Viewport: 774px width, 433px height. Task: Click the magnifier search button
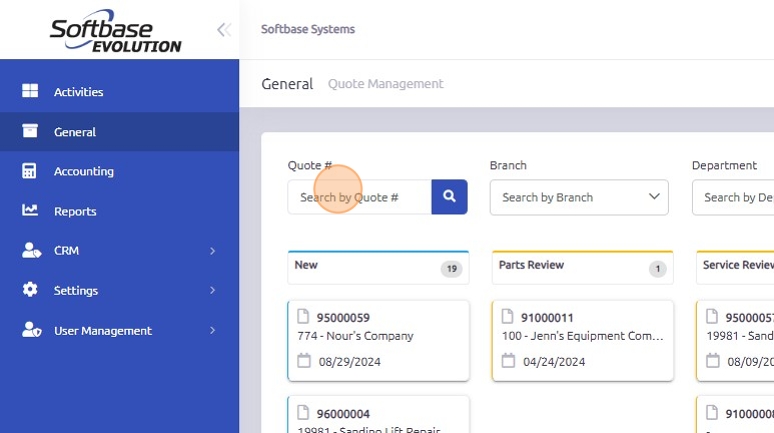point(449,197)
